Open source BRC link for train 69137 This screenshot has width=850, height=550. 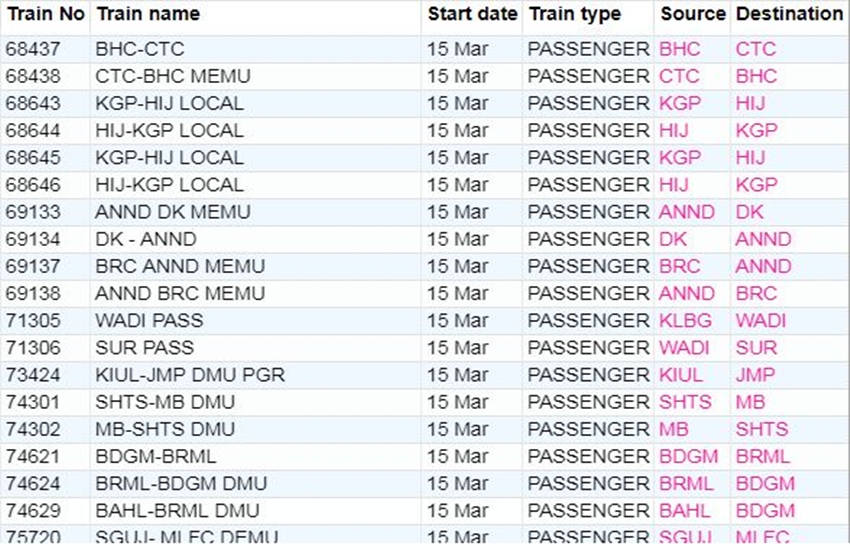pyautogui.click(x=680, y=266)
